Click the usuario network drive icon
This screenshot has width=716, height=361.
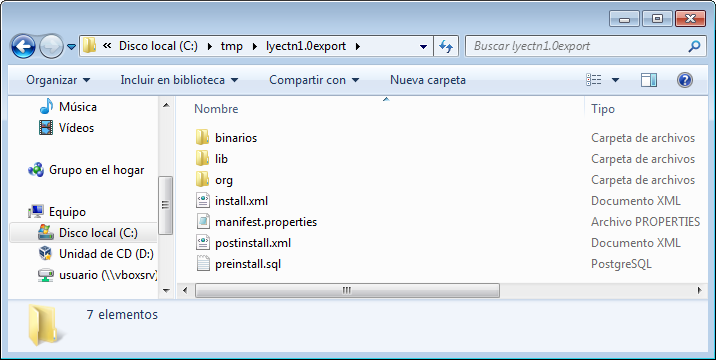coord(46,275)
